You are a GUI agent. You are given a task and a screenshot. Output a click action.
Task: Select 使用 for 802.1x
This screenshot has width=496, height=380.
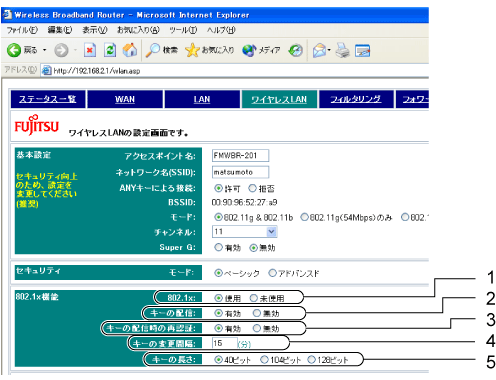point(218,298)
